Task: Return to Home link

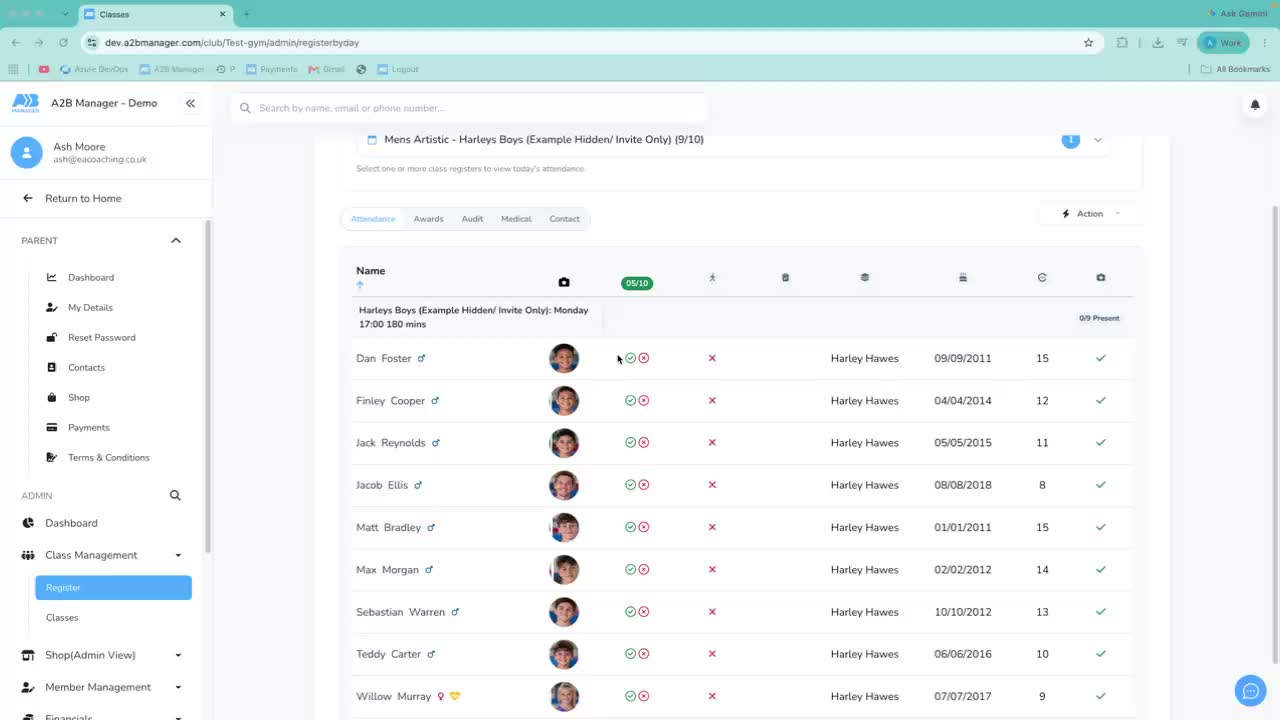Action: (83, 198)
